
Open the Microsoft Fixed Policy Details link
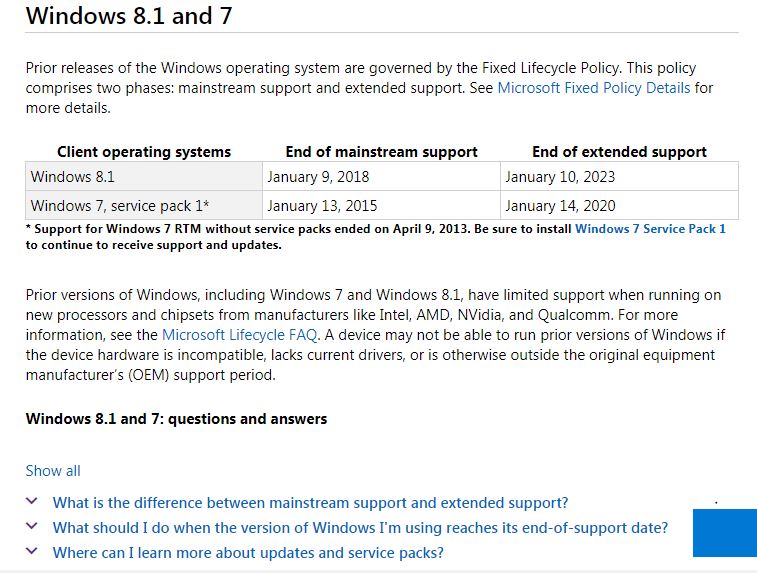(x=593, y=88)
